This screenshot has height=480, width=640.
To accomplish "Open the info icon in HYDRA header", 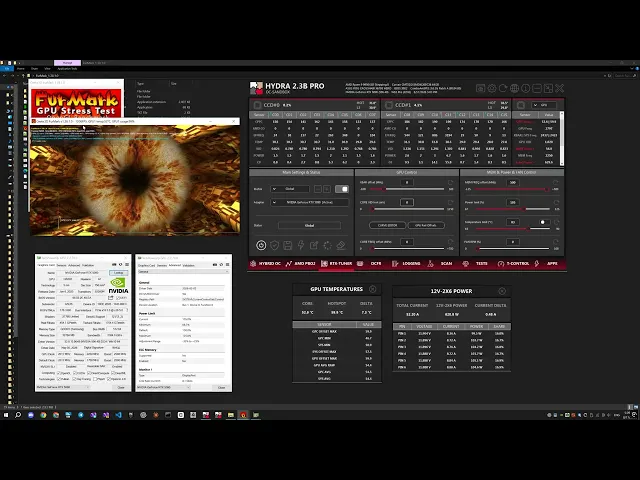I will click(x=526, y=88).
